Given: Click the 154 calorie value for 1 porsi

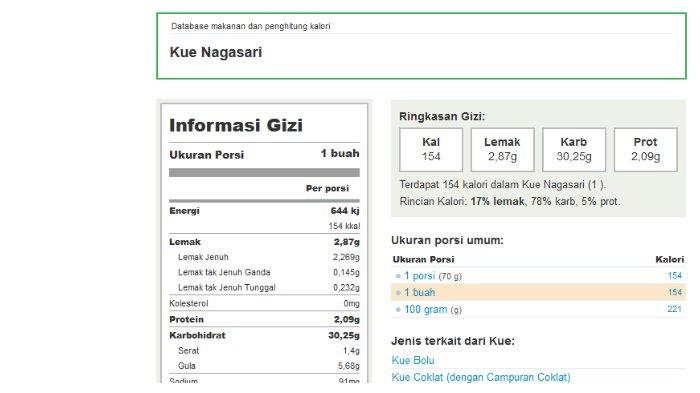Looking at the screenshot, I should pyautogui.click(x=675, y=276).
